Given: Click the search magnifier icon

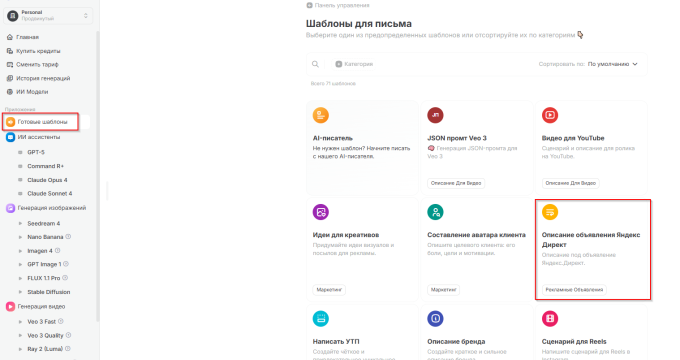Looking at the screenshot, I should (x=315, y=64).
